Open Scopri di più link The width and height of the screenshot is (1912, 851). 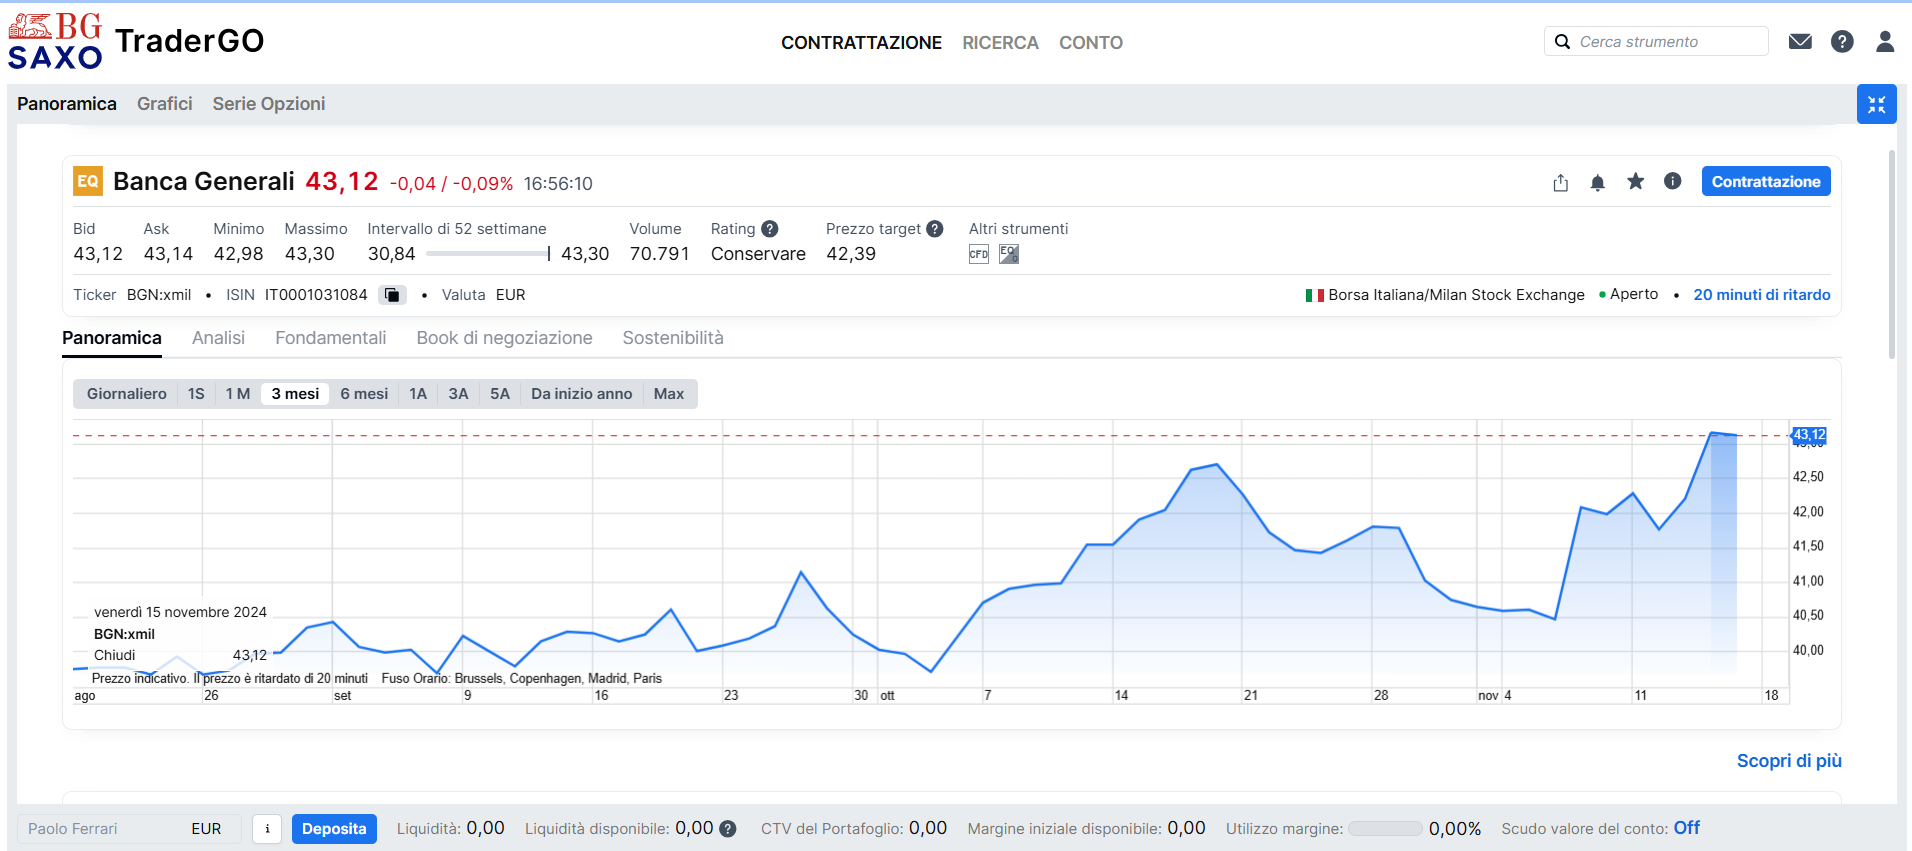point(1789,761)
